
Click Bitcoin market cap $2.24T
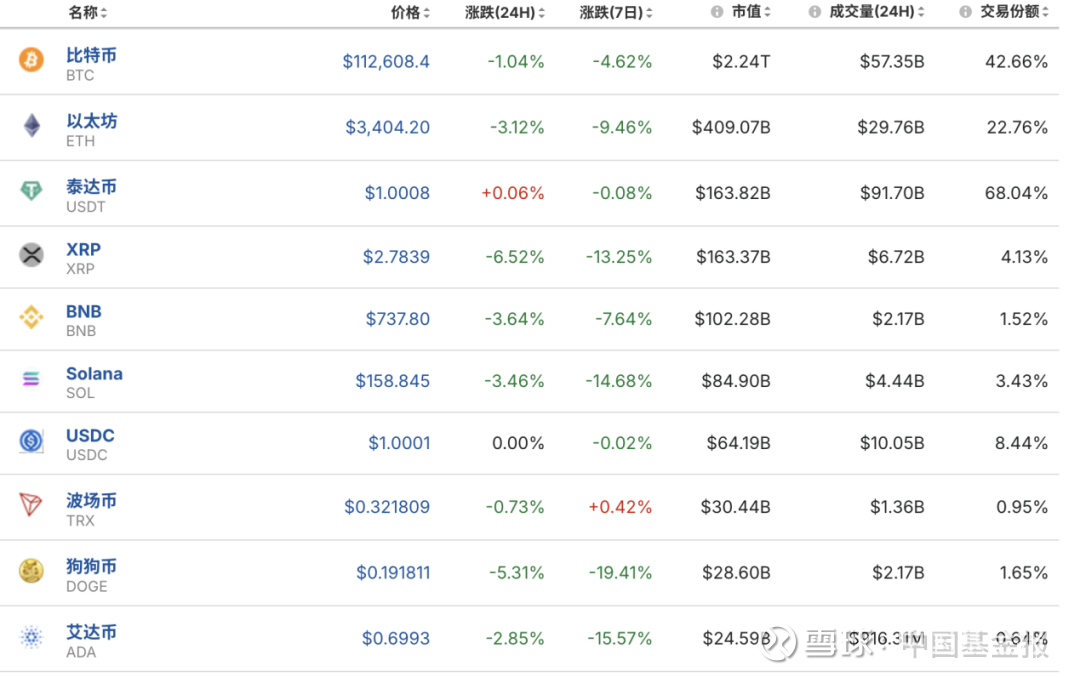741,62
